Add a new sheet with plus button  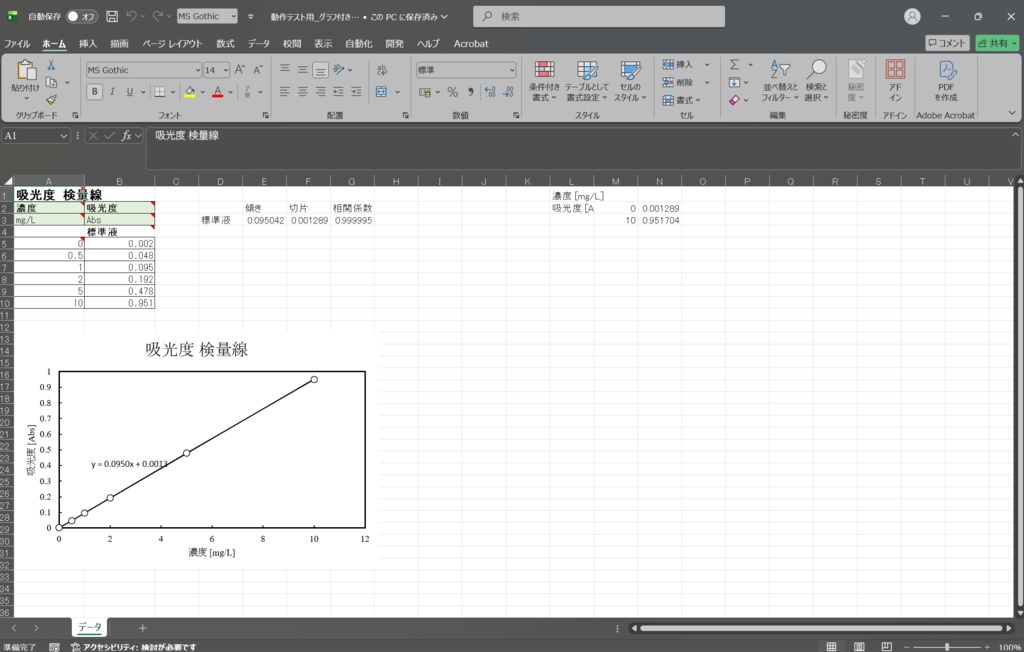click(142, 628)
